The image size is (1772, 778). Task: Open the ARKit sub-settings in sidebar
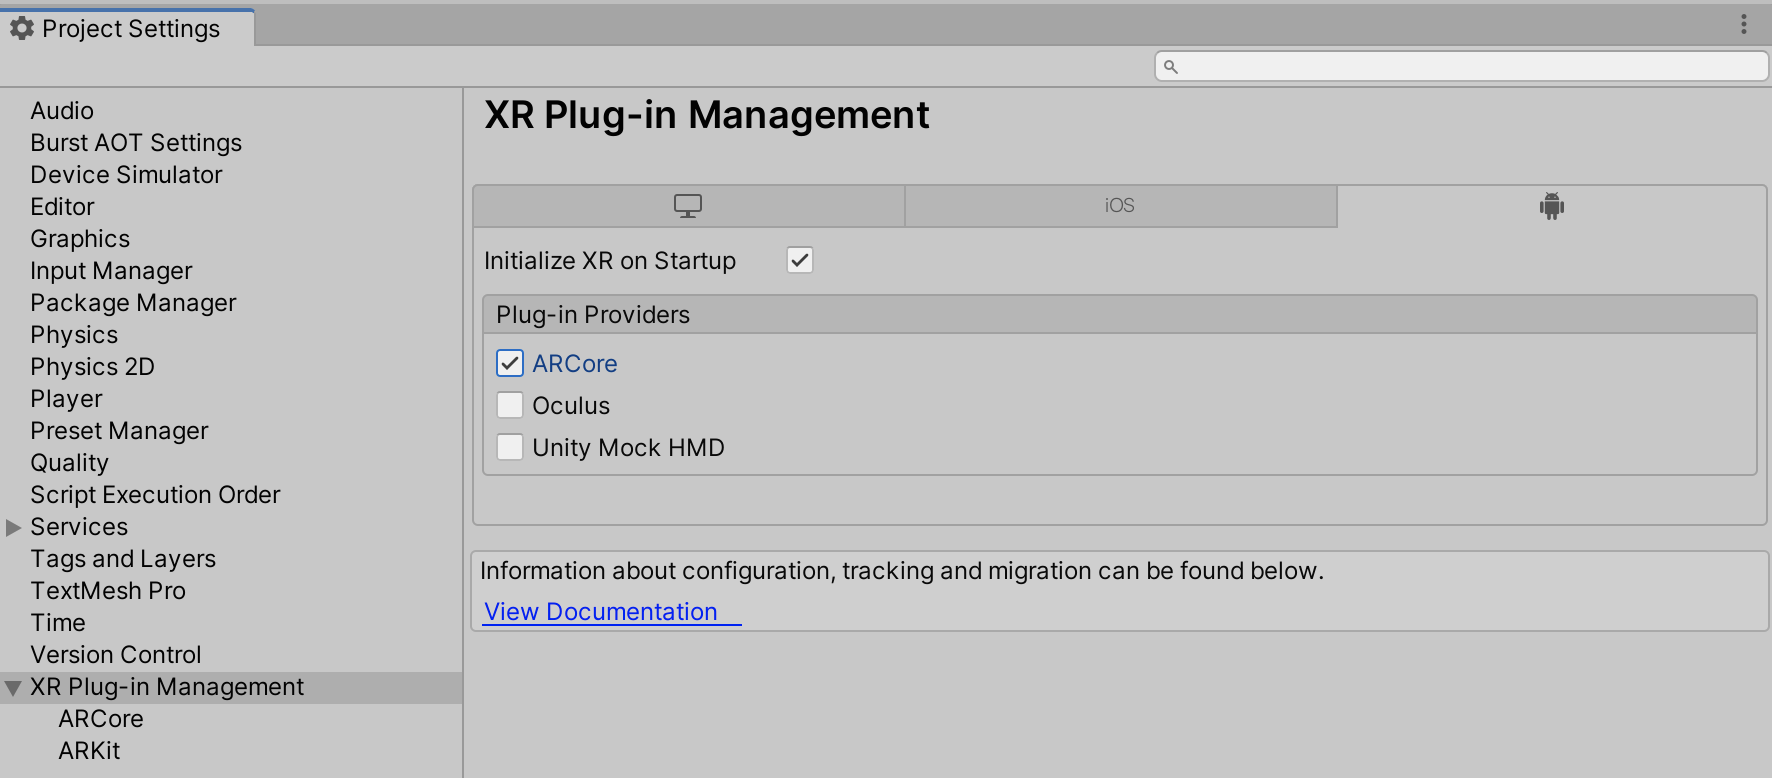pyautogui.click(x=89, y=751)
